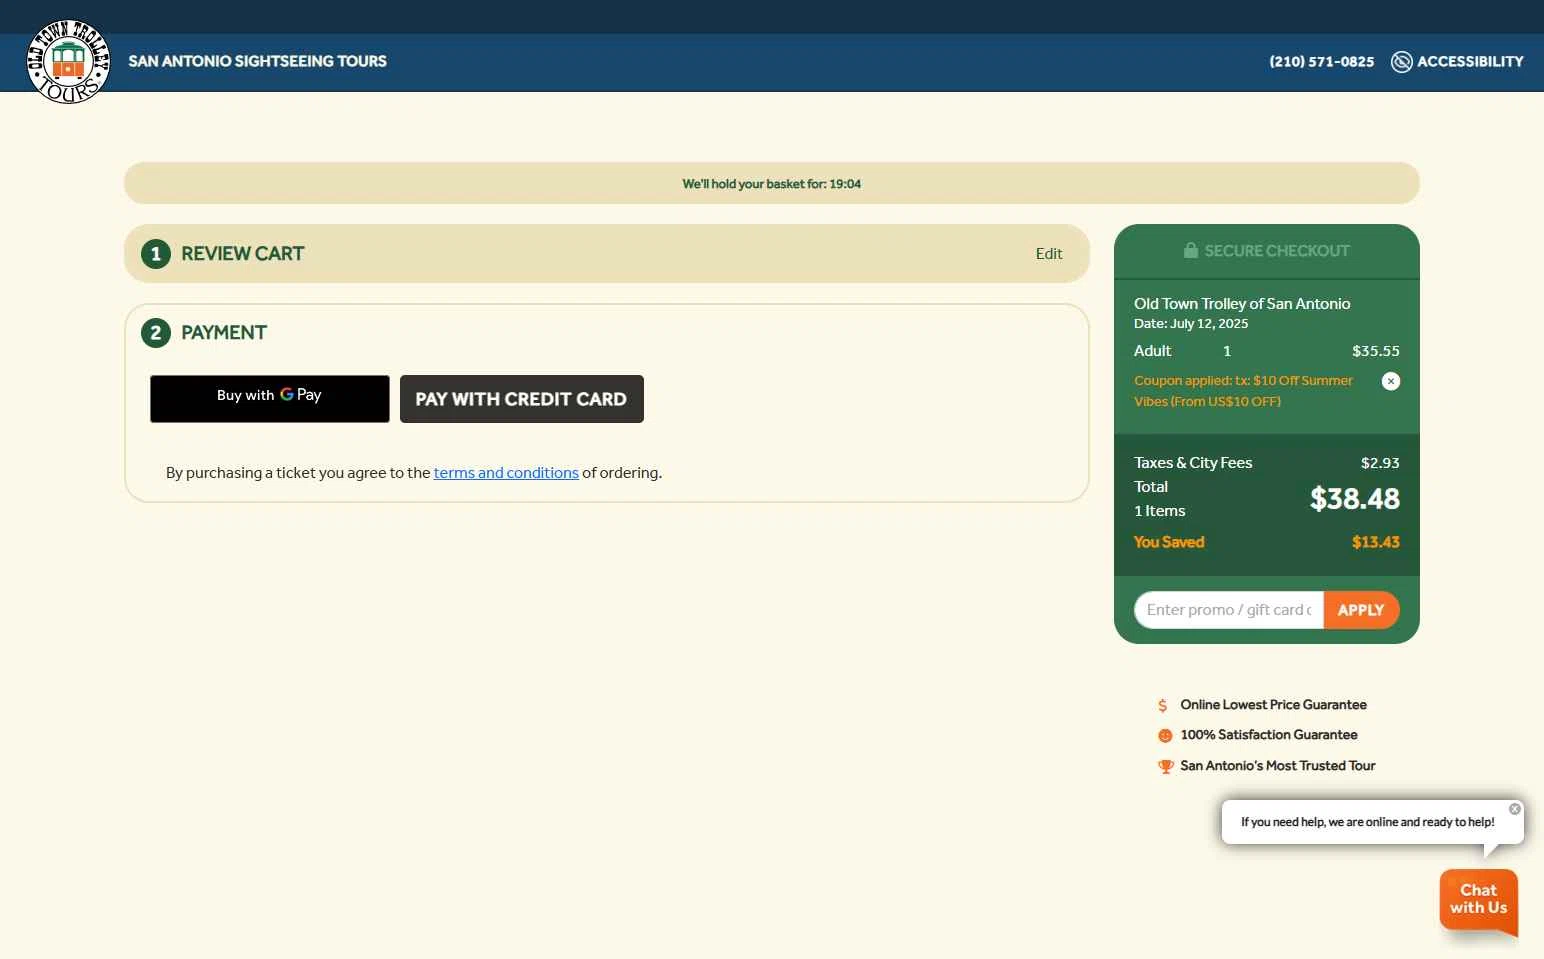Click the step 2 Payment number badge

click(156, 333)
